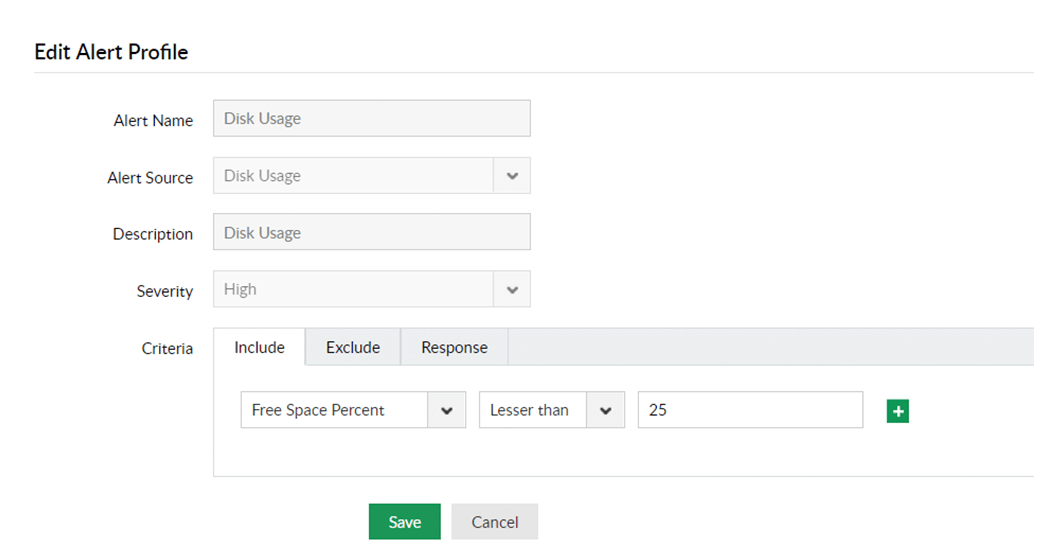
Task: Focus the Description text field
Action: click(x=371, y=233)
